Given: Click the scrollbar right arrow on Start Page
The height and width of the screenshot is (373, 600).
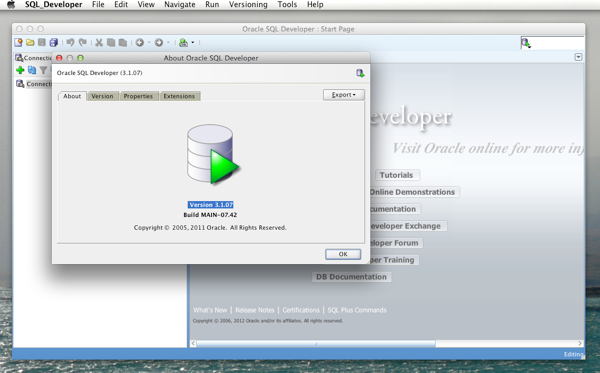Looking at the screenshot, I should [580, 344].
